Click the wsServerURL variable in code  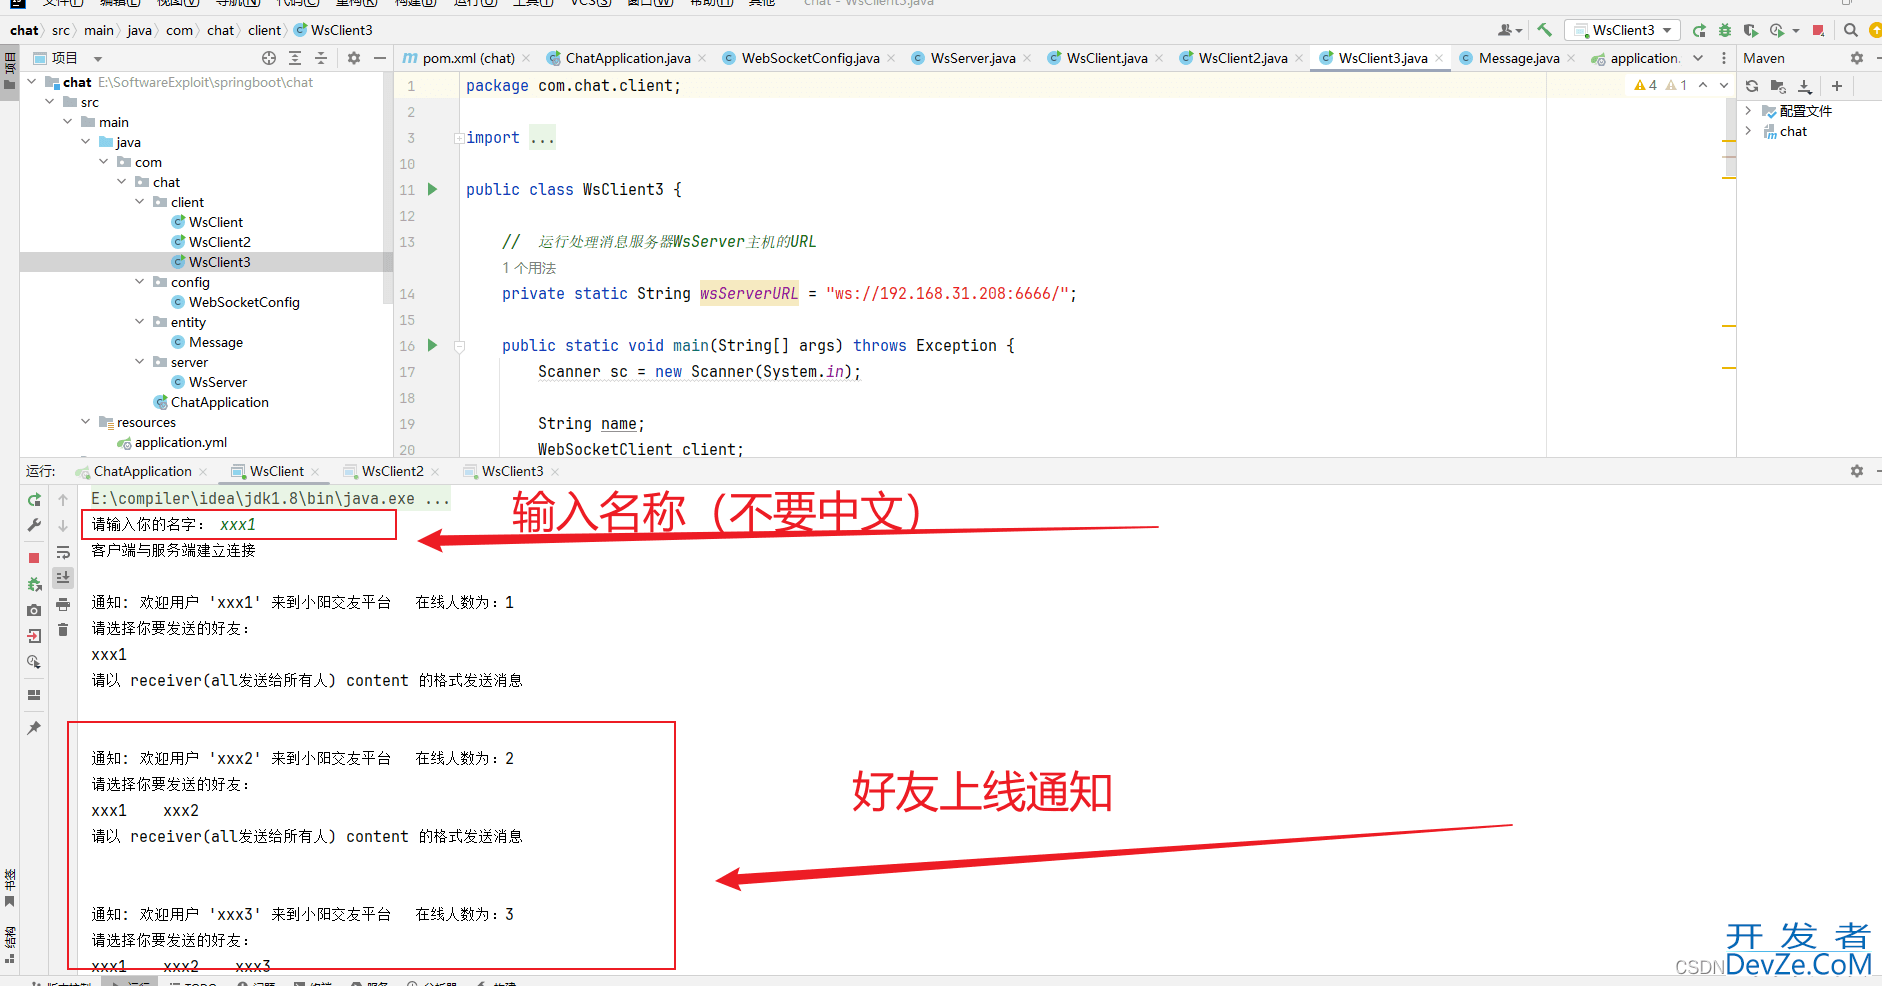(x=749, y=294)
